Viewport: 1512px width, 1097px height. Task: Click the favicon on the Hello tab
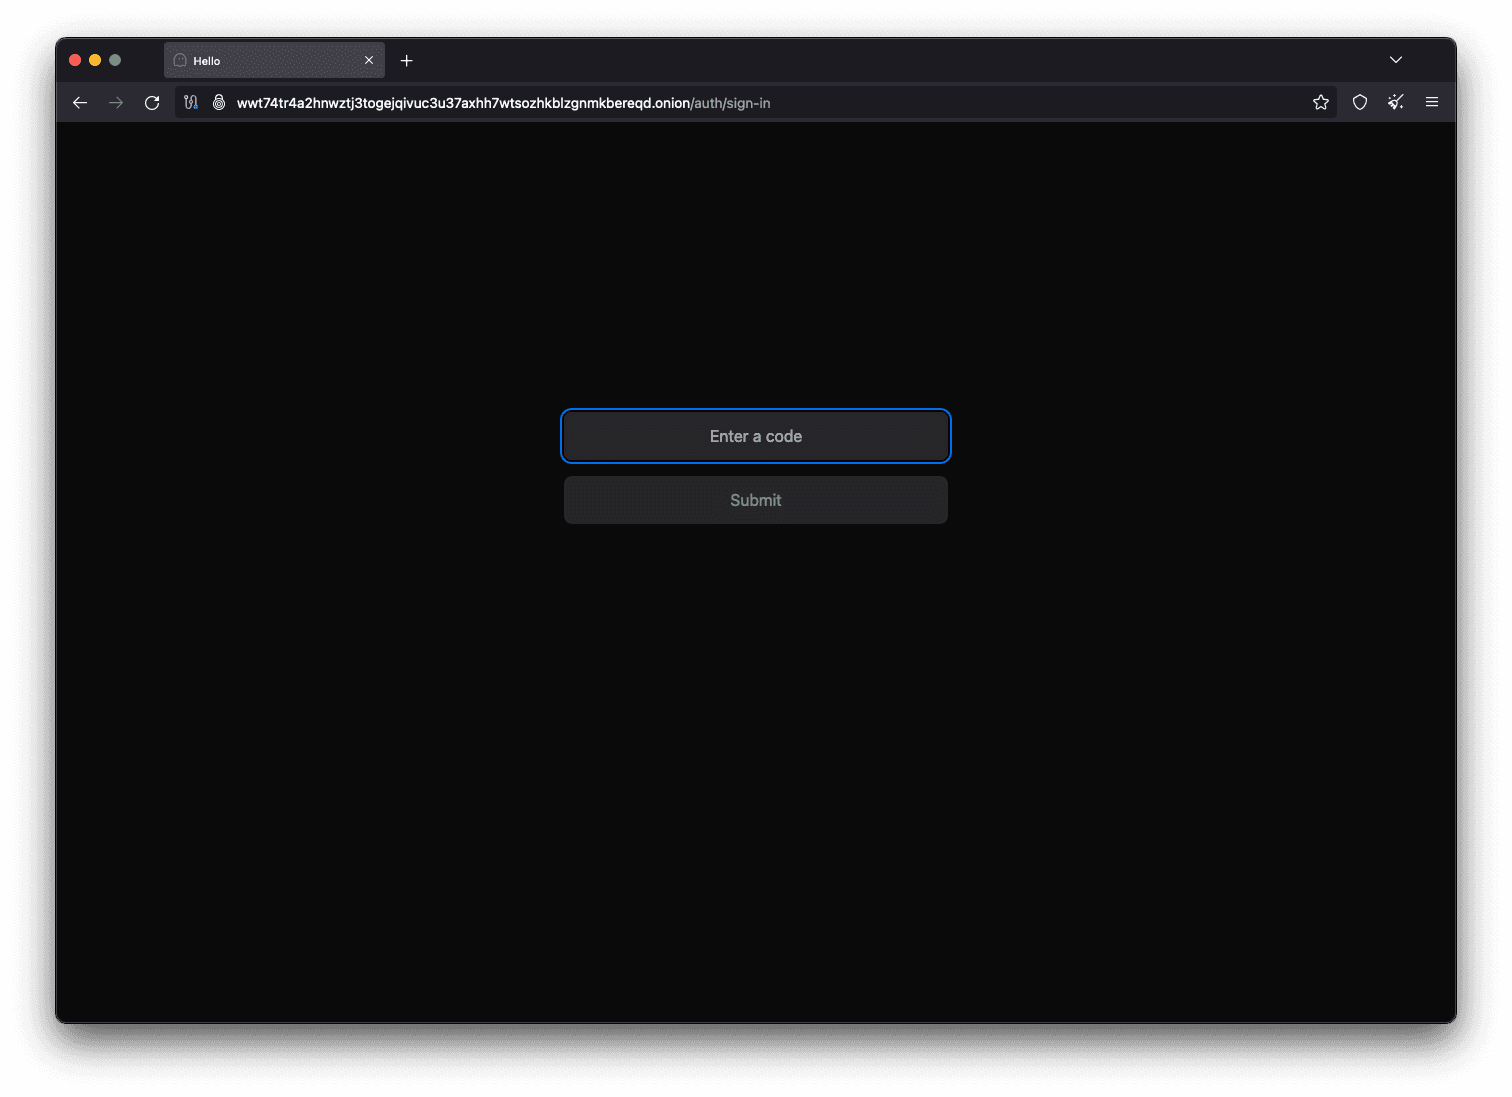tap(180, 61)
